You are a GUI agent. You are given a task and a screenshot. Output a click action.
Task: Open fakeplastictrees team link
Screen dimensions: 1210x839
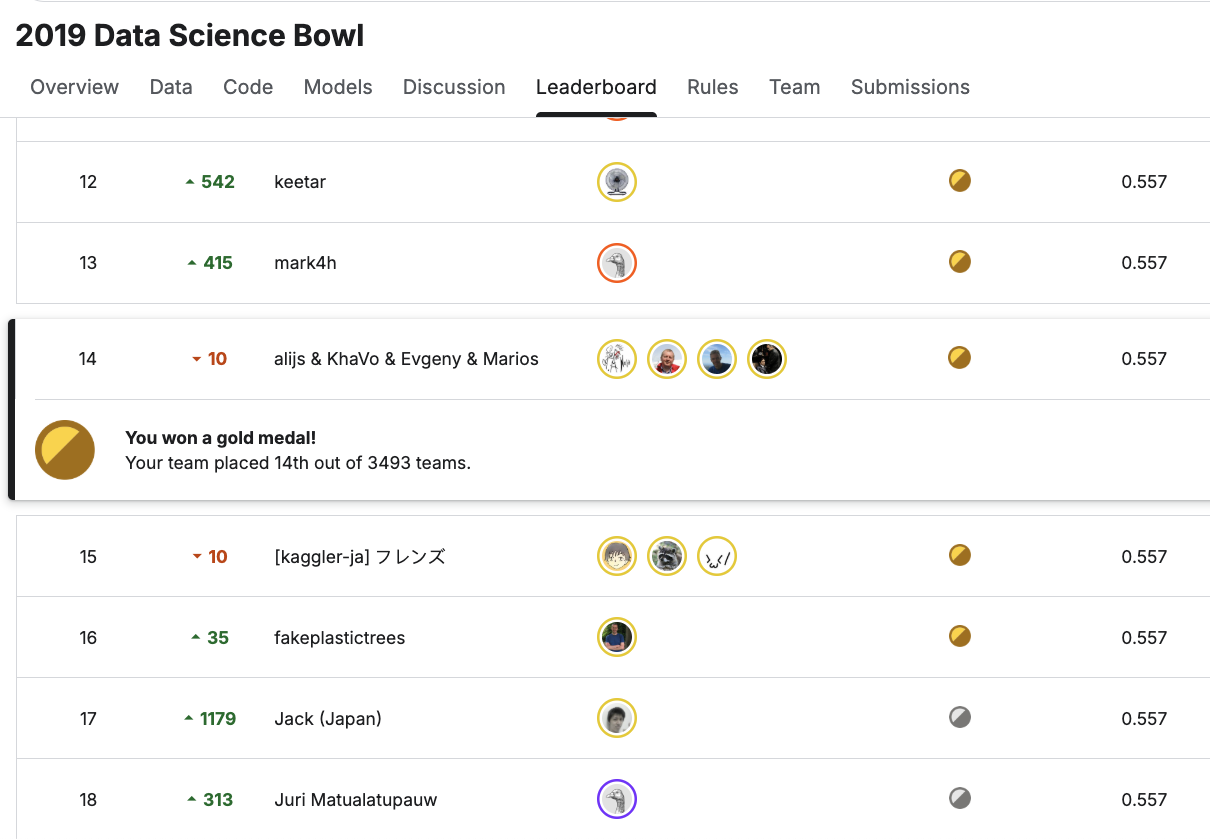[339, 638]
